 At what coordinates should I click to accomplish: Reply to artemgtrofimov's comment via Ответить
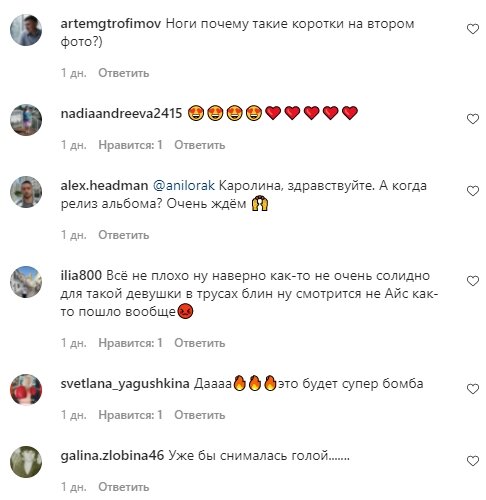tap(123, 73)
